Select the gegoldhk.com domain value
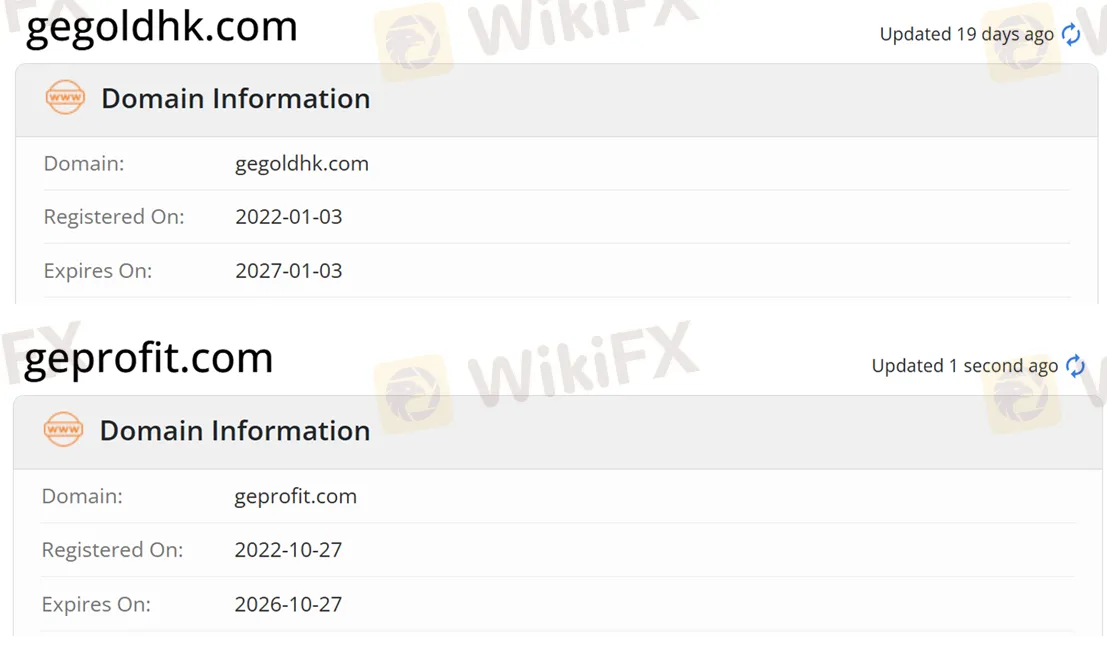Image resolution: width=1107 pixels, height=646 pixels. click(x=302, y=164)
